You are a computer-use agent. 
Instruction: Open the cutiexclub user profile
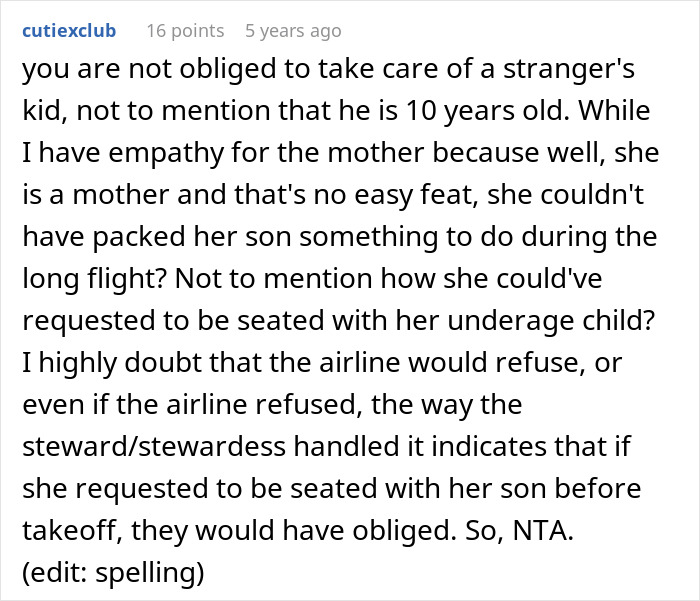tap(67, 31)
